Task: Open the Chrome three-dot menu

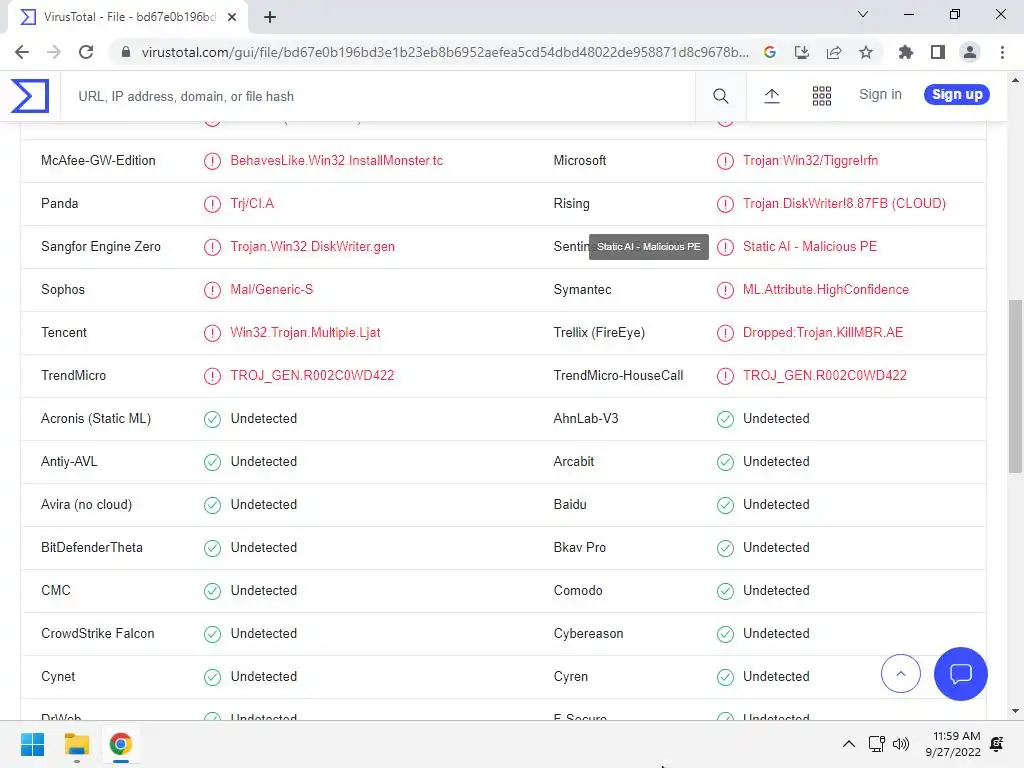Action: tap(1002, 52)
